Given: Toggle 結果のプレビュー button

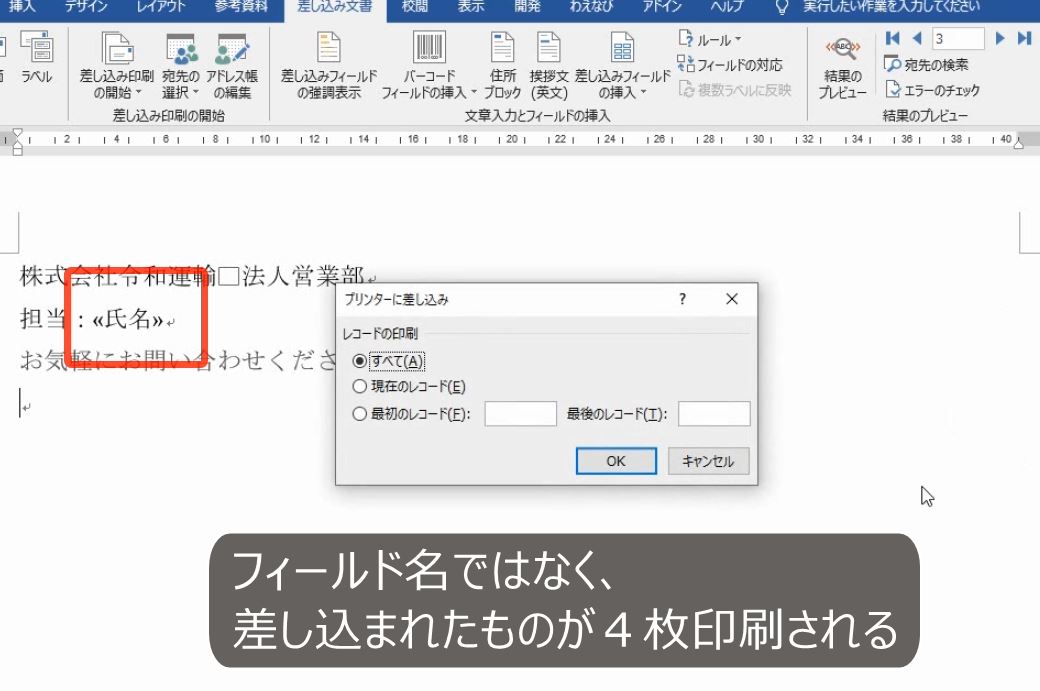Looking at the screenshot, I should [x=842, y=66].
